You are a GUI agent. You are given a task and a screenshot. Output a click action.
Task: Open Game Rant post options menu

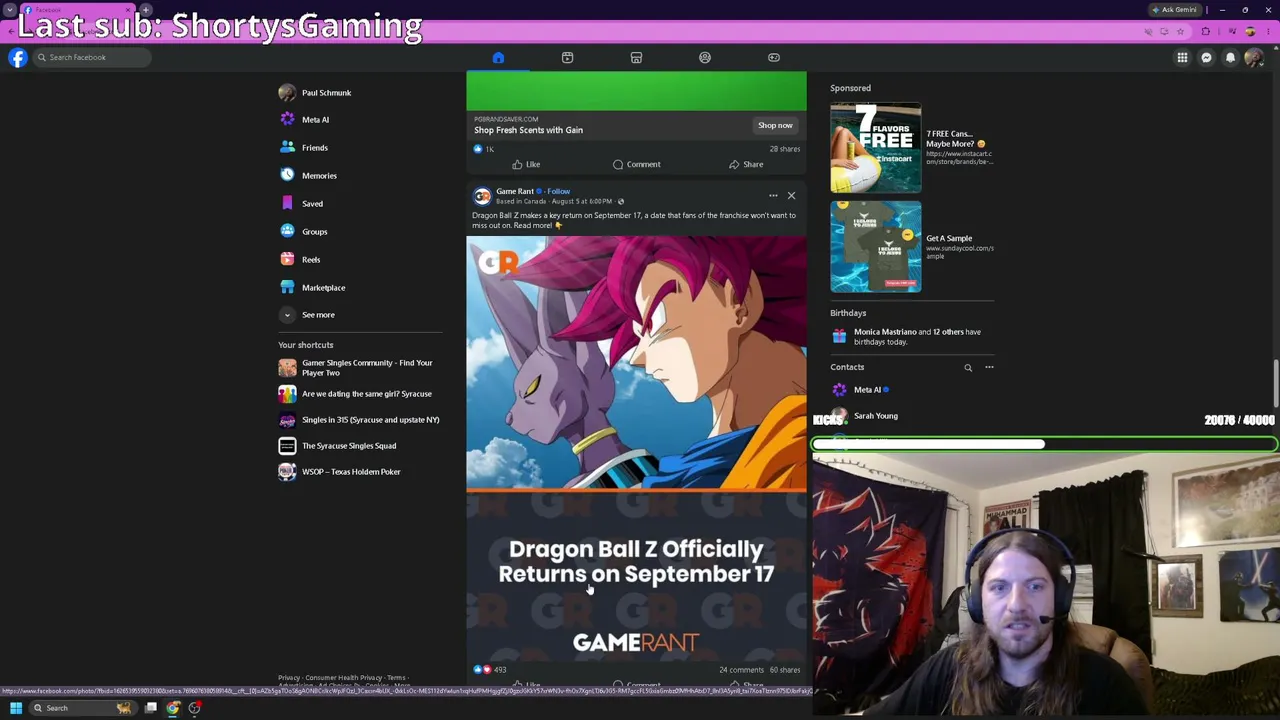pyautogui.click(x=773, y=195)
